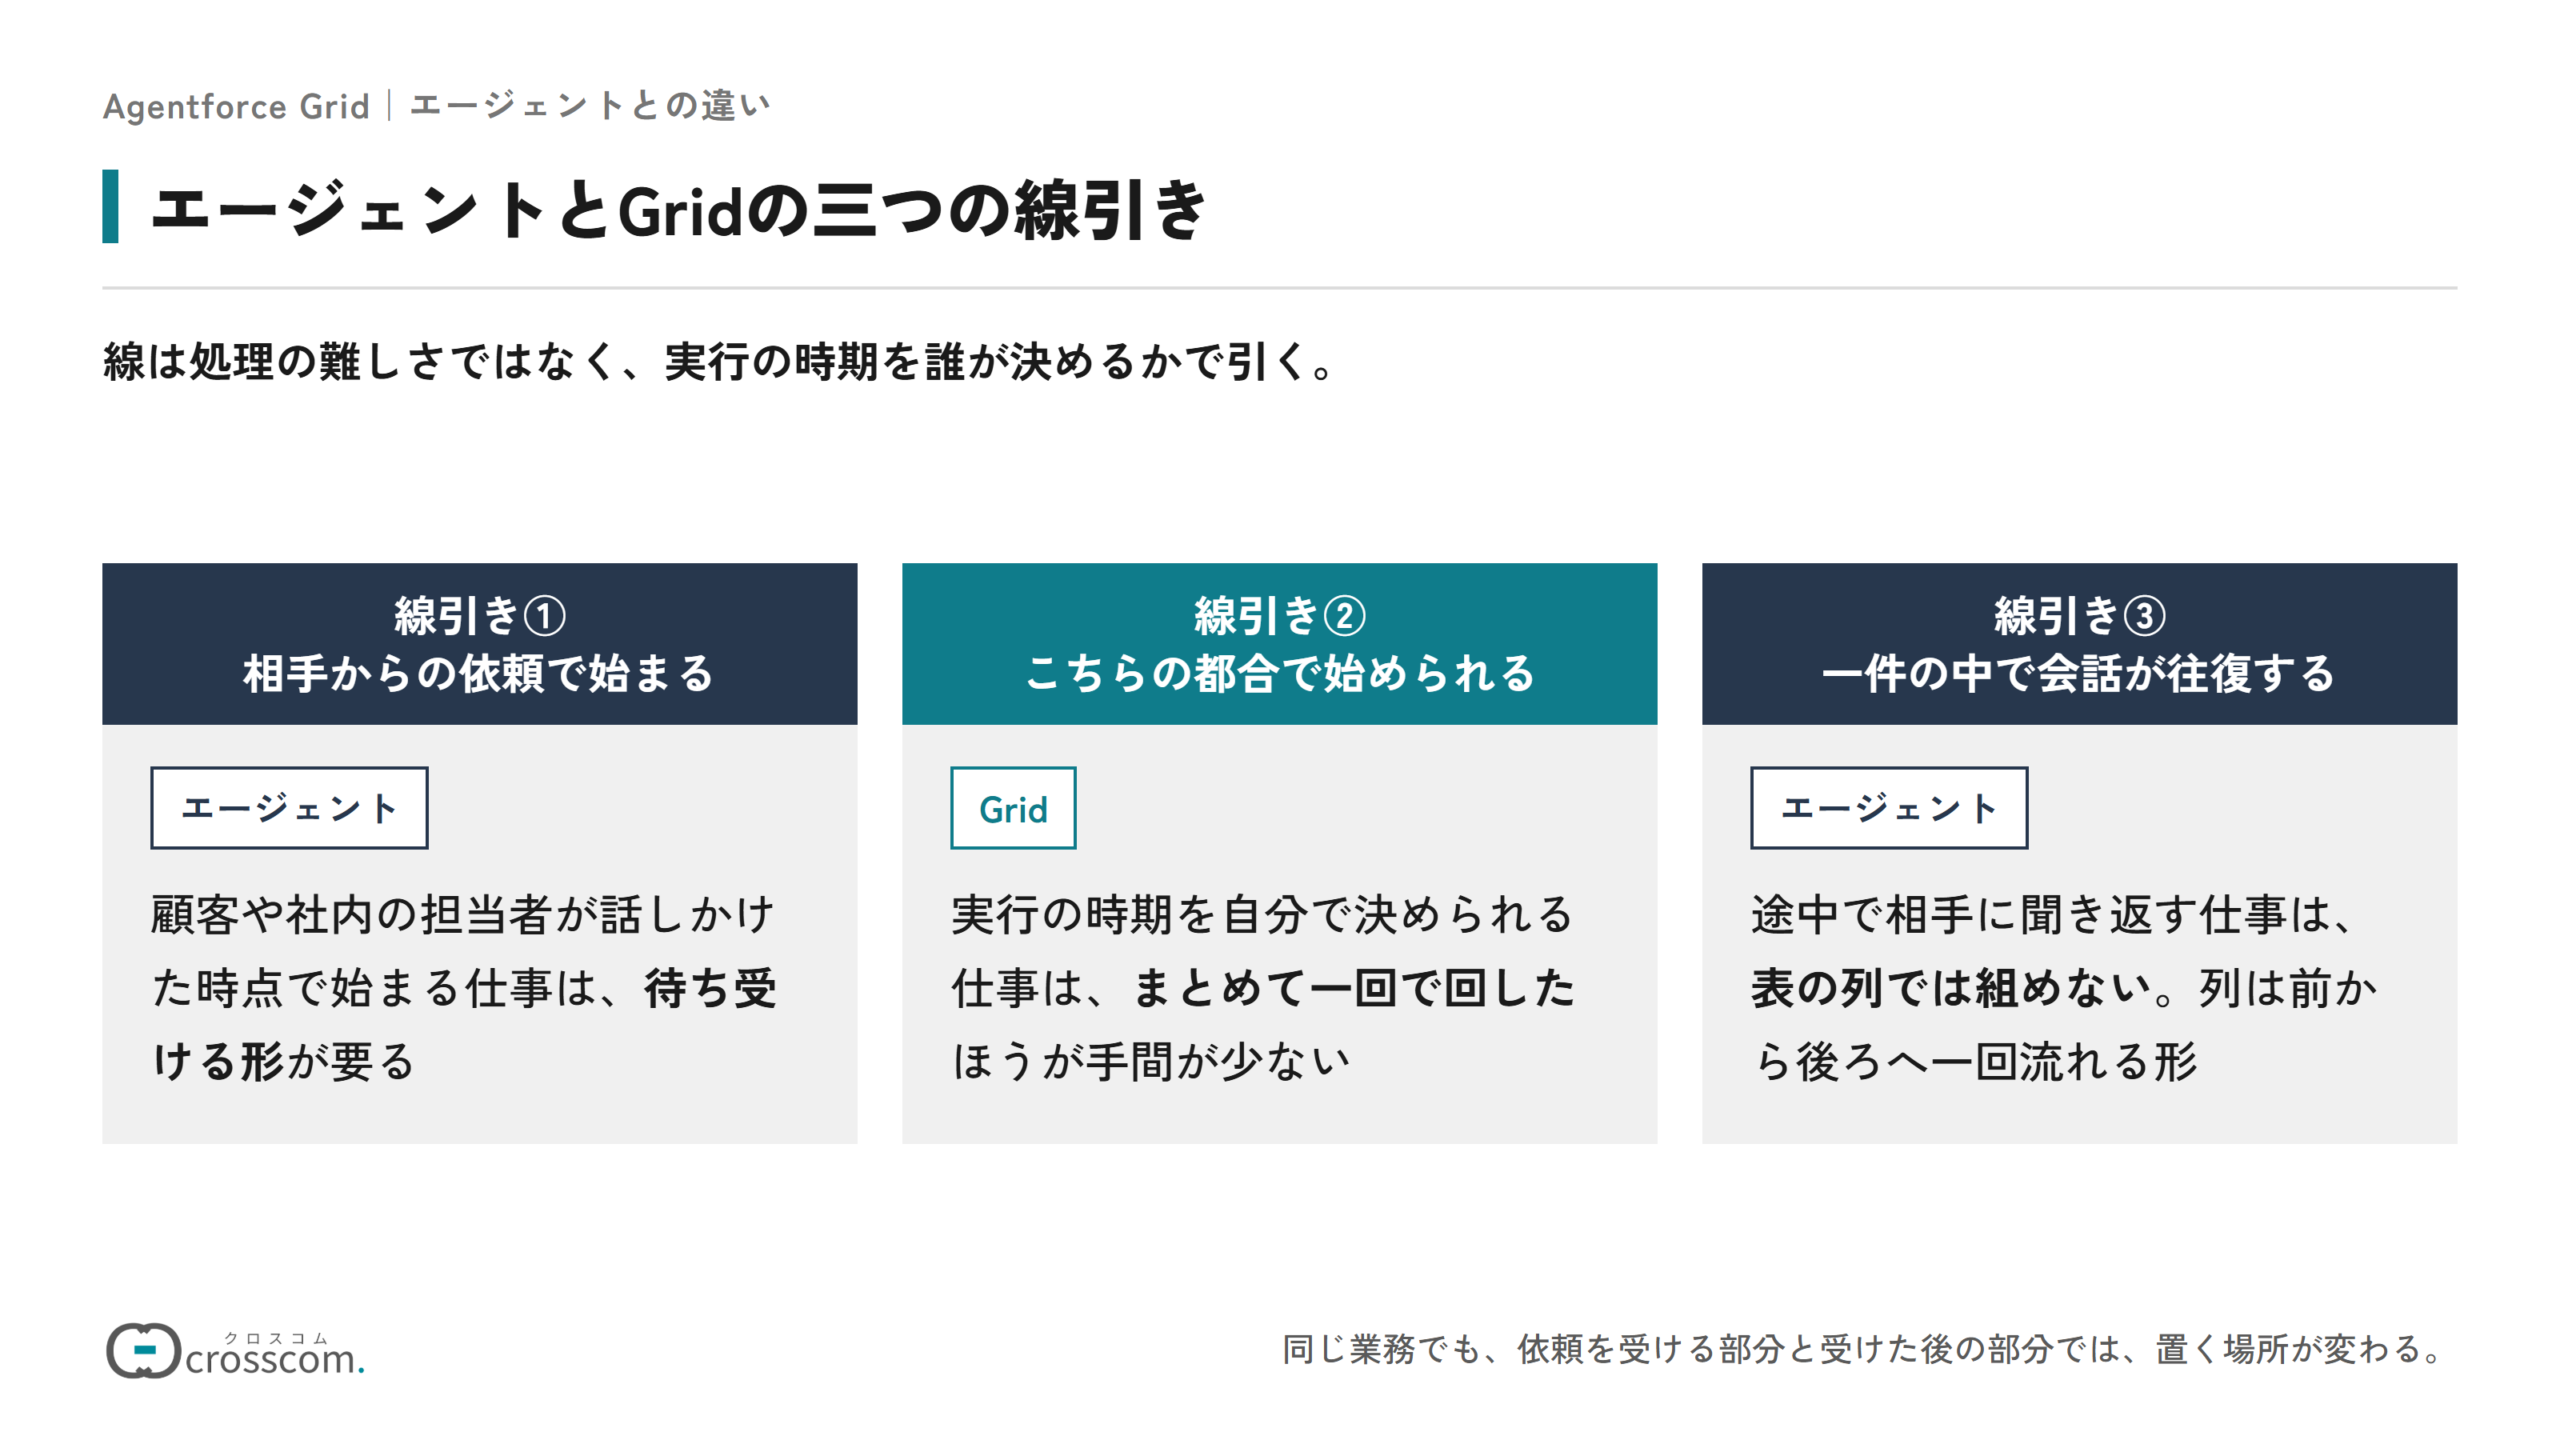This screenshot has height=1440, width=2560.
Task: Click the 'エージェント' tag in the 線引き③ card
Action: click(1889, 808)
